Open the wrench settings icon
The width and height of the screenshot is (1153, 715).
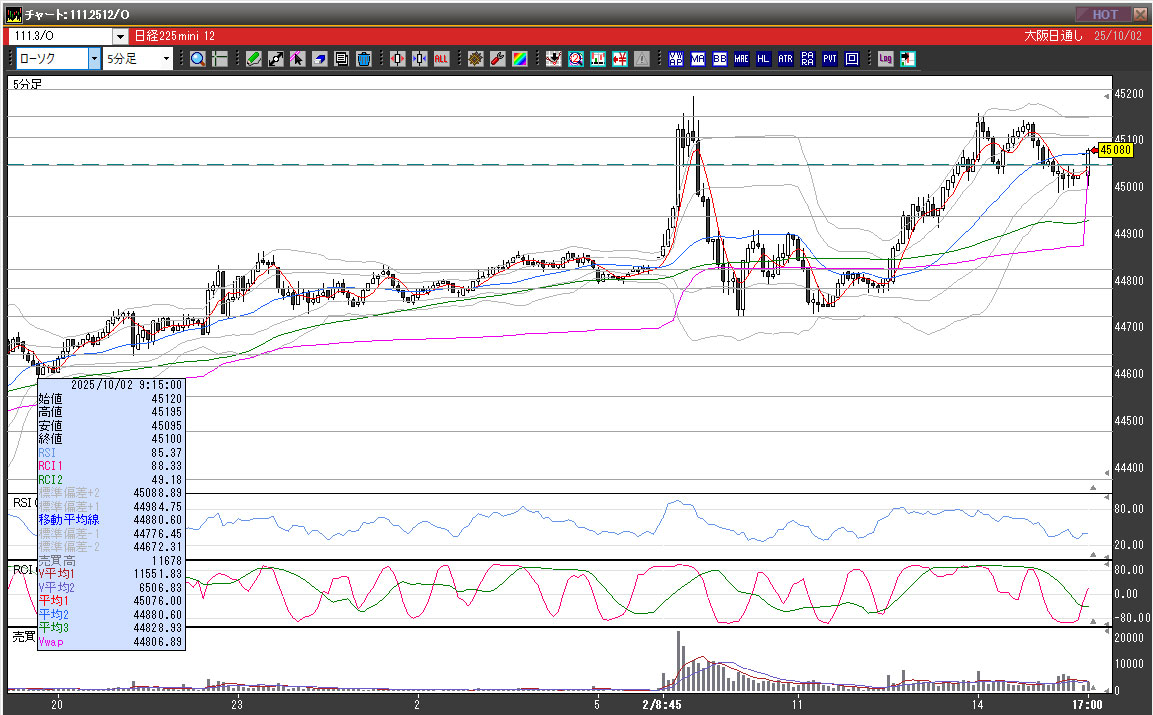(x=497, y=59)
